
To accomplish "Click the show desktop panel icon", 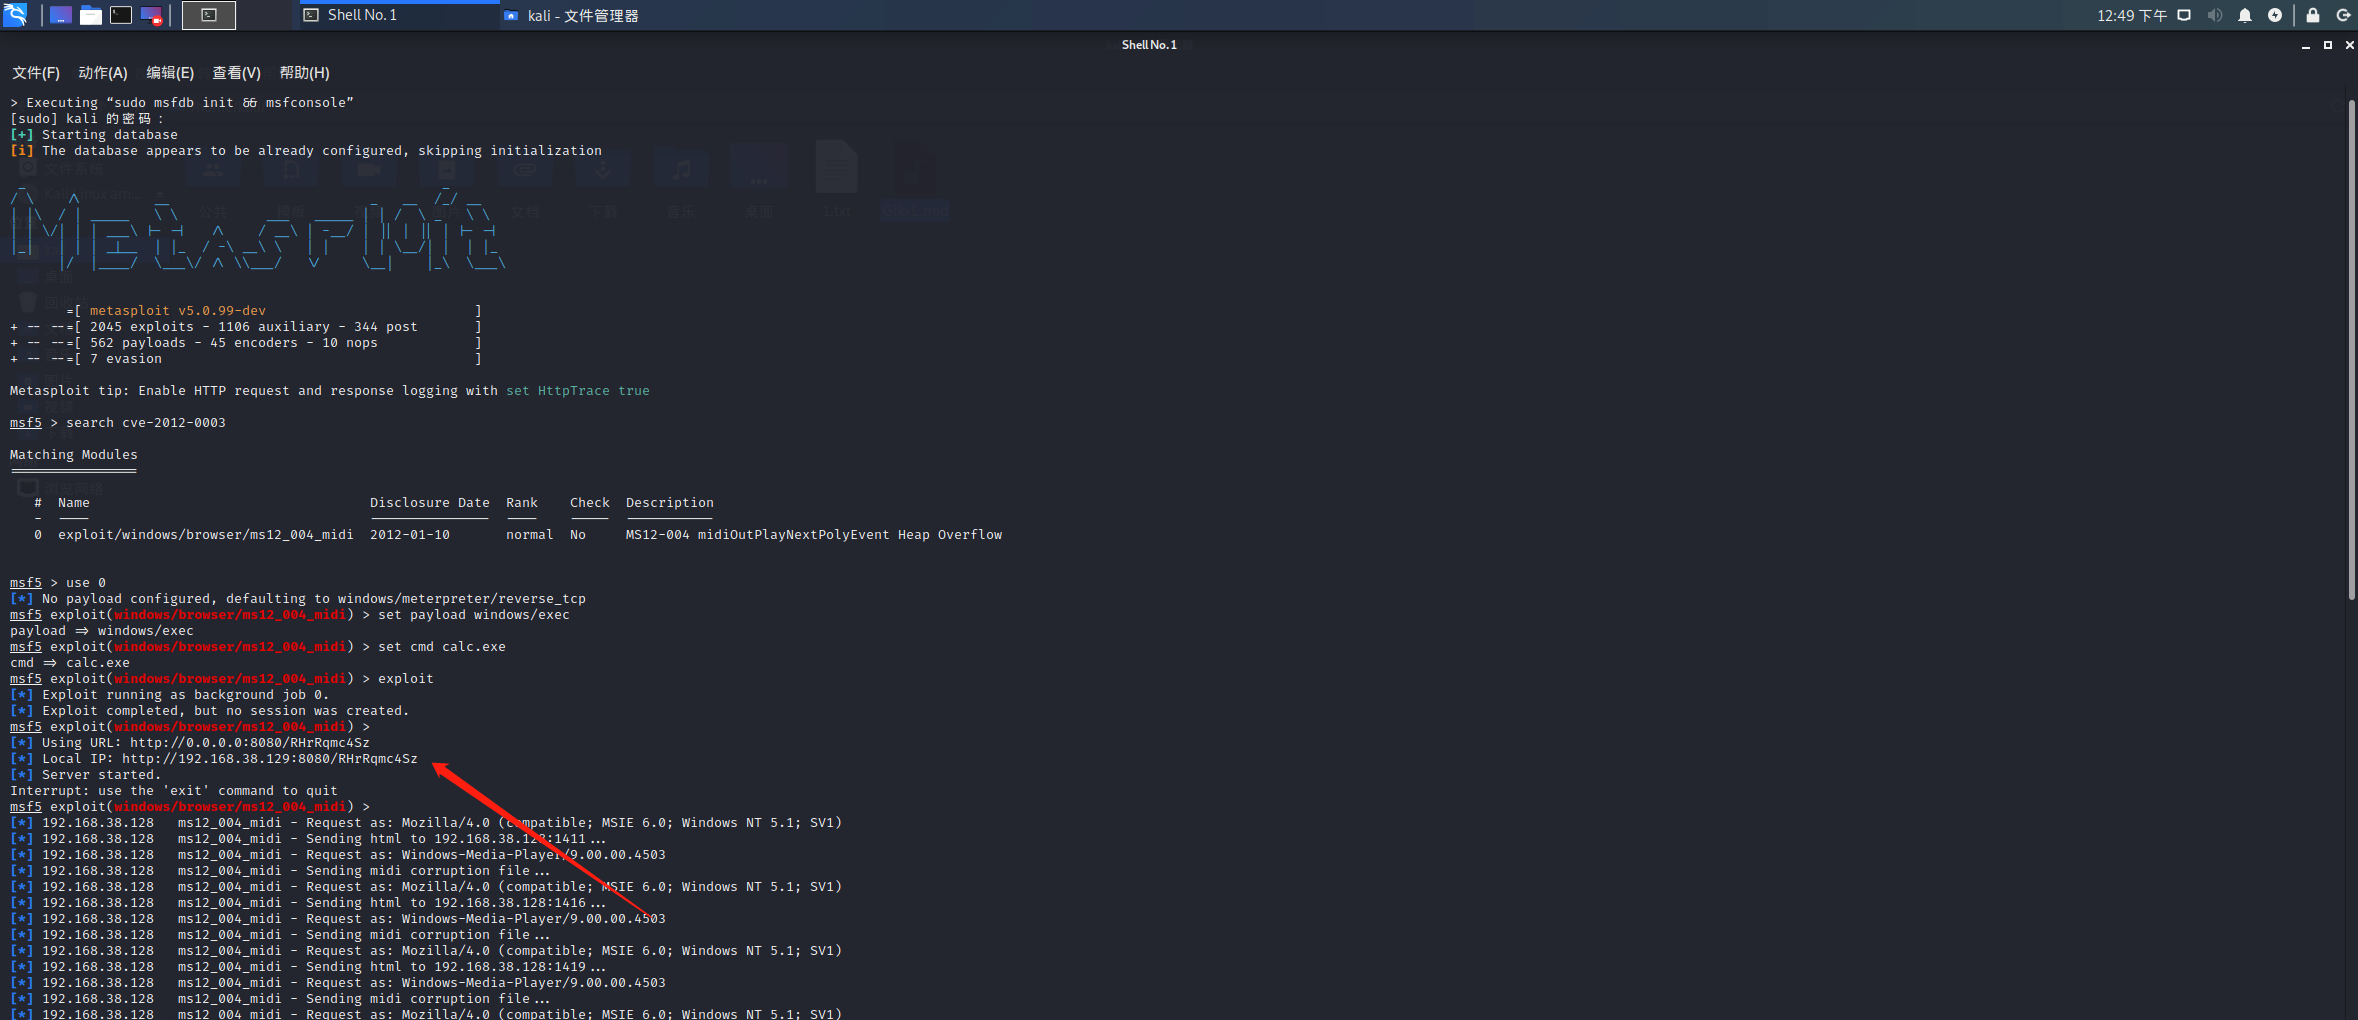I will [x=61, y=15].
